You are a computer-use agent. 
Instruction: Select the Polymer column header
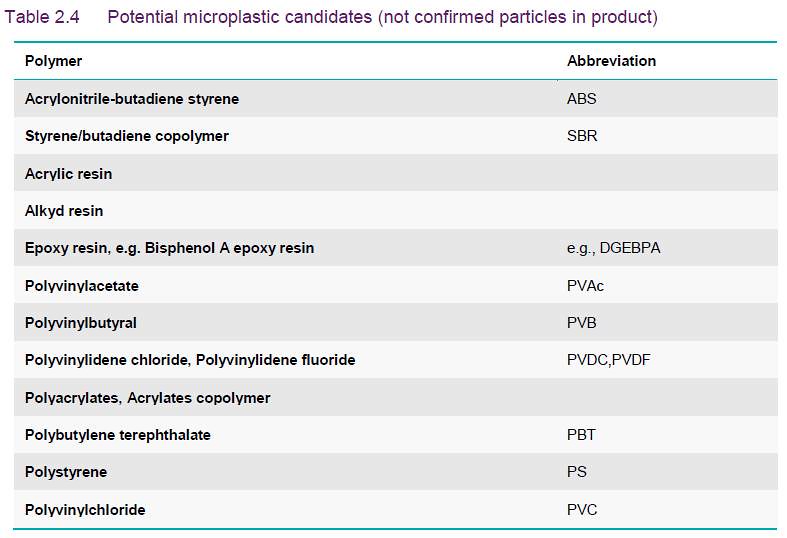[53, 61]
